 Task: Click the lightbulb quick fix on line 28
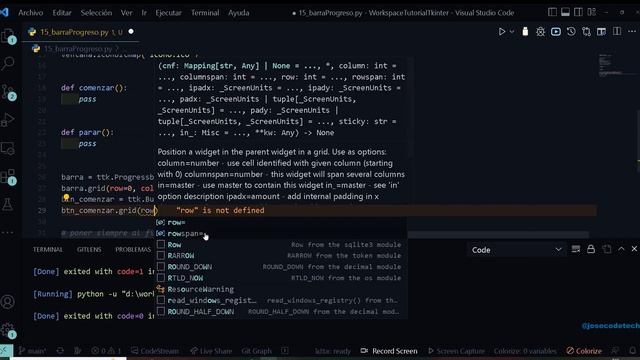(66, 198)
